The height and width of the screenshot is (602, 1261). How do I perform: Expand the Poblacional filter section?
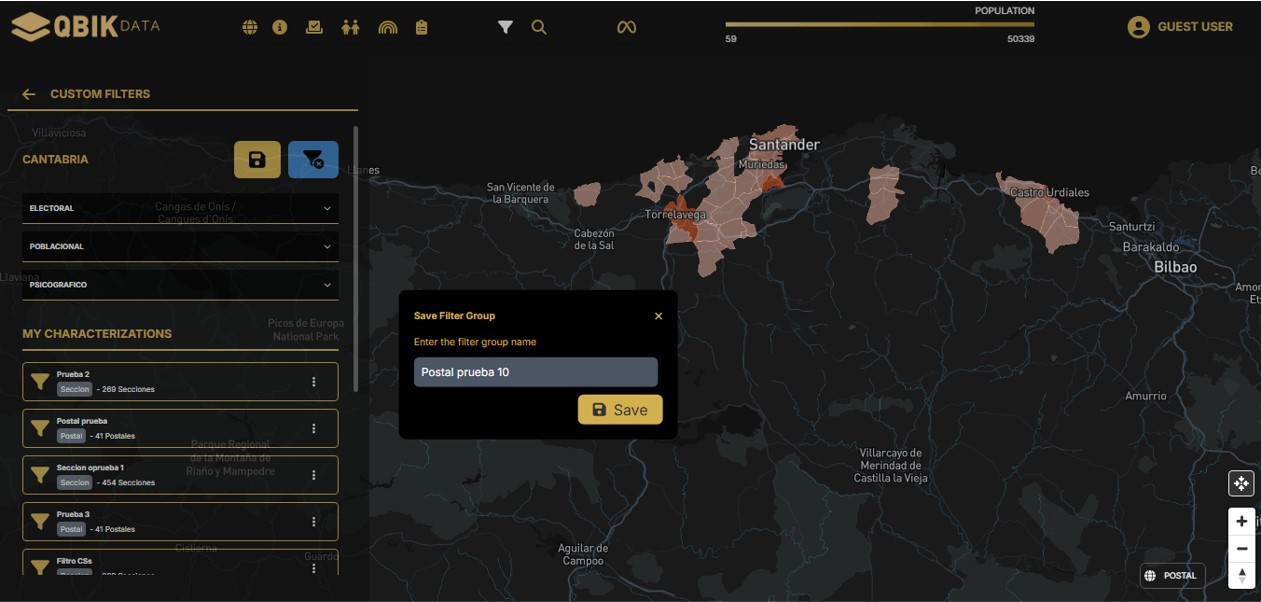point(180,246)
